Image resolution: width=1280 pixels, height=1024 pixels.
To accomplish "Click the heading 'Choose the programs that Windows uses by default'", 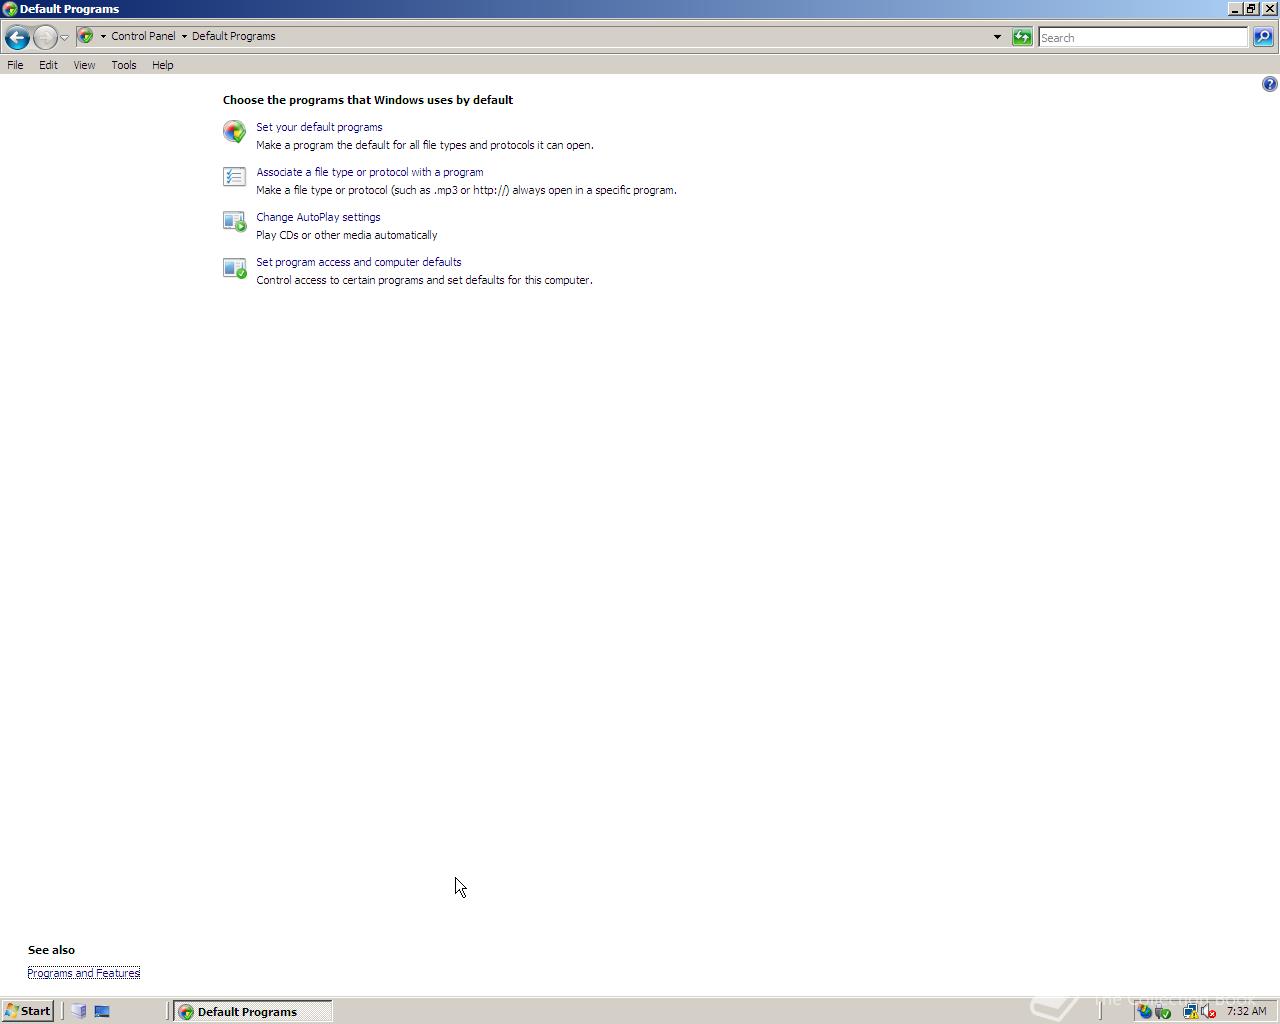I will [x=368, y=100].
